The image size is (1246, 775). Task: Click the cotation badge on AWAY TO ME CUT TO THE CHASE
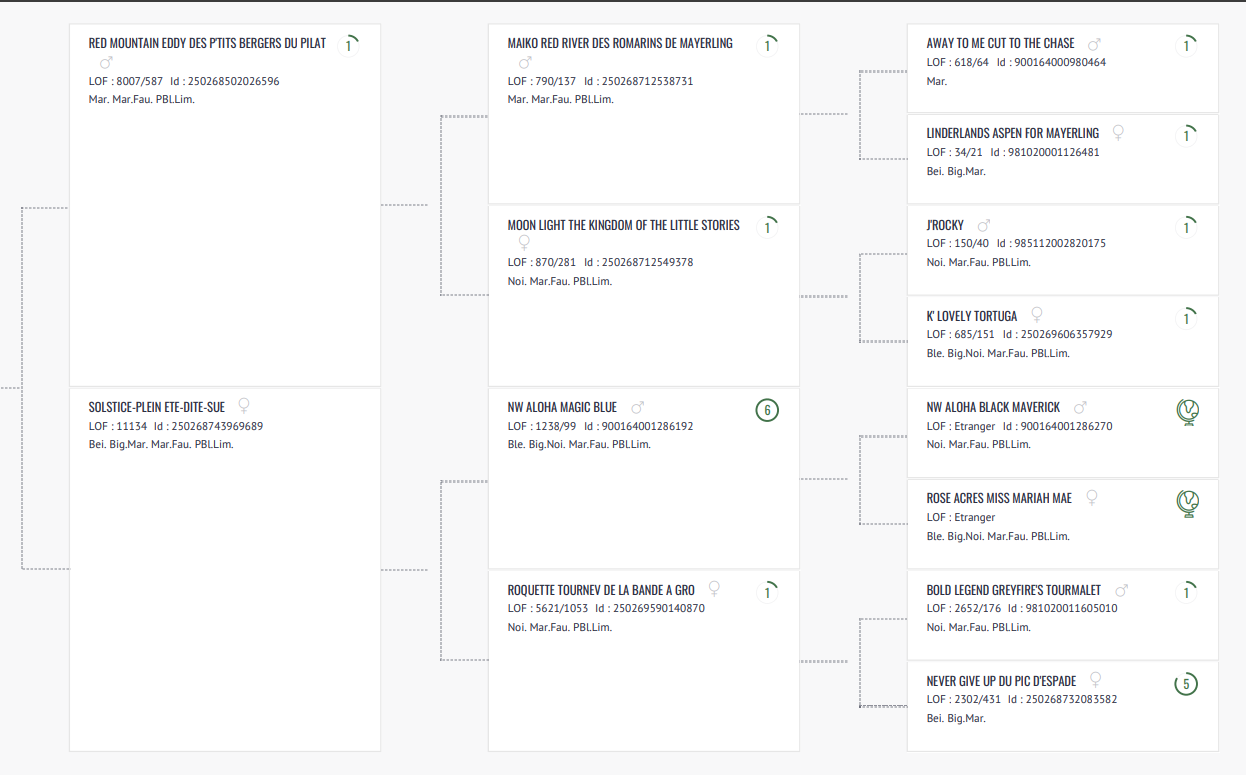[x=1186, y=45]
